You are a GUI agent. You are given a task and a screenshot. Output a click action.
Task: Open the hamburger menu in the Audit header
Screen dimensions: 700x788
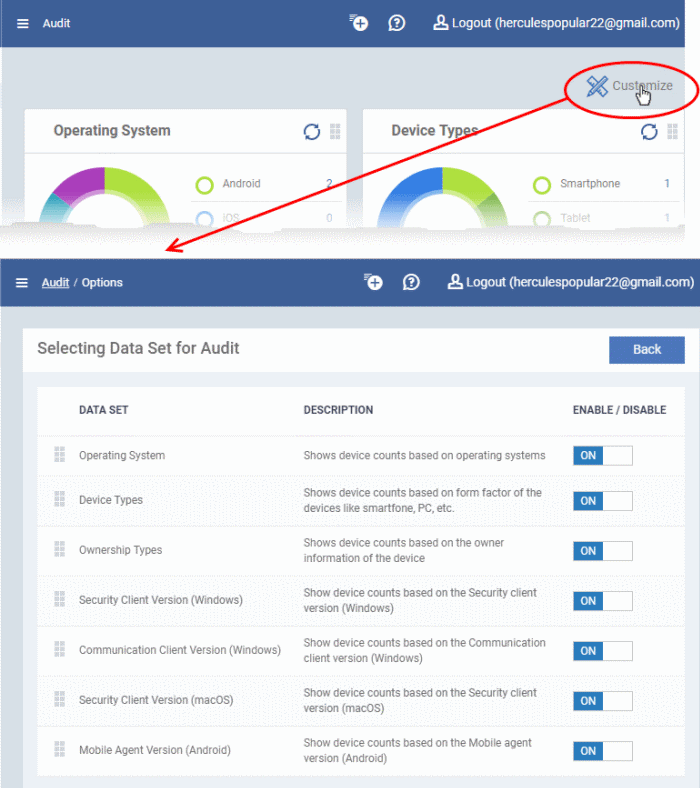(x=23, y=24)
